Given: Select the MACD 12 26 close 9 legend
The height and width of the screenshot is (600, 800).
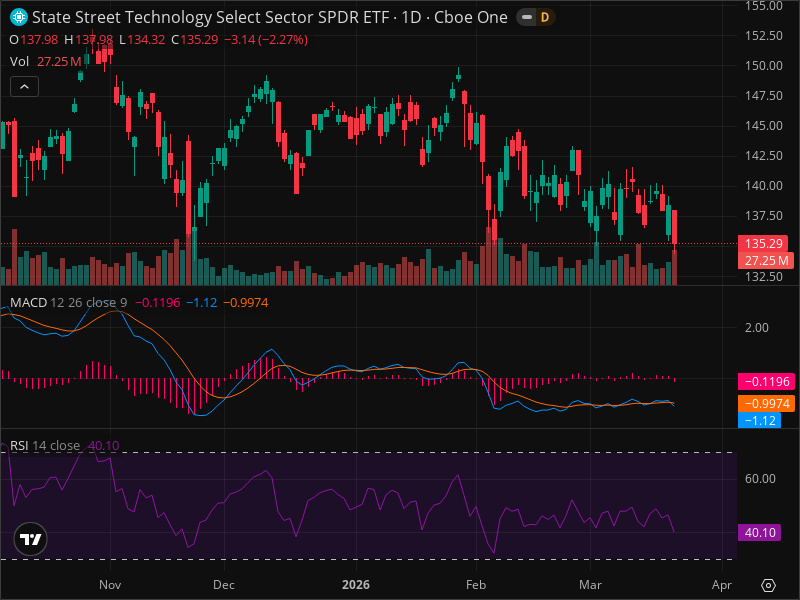Looking at the screenshot, I should tap(68, 303).
